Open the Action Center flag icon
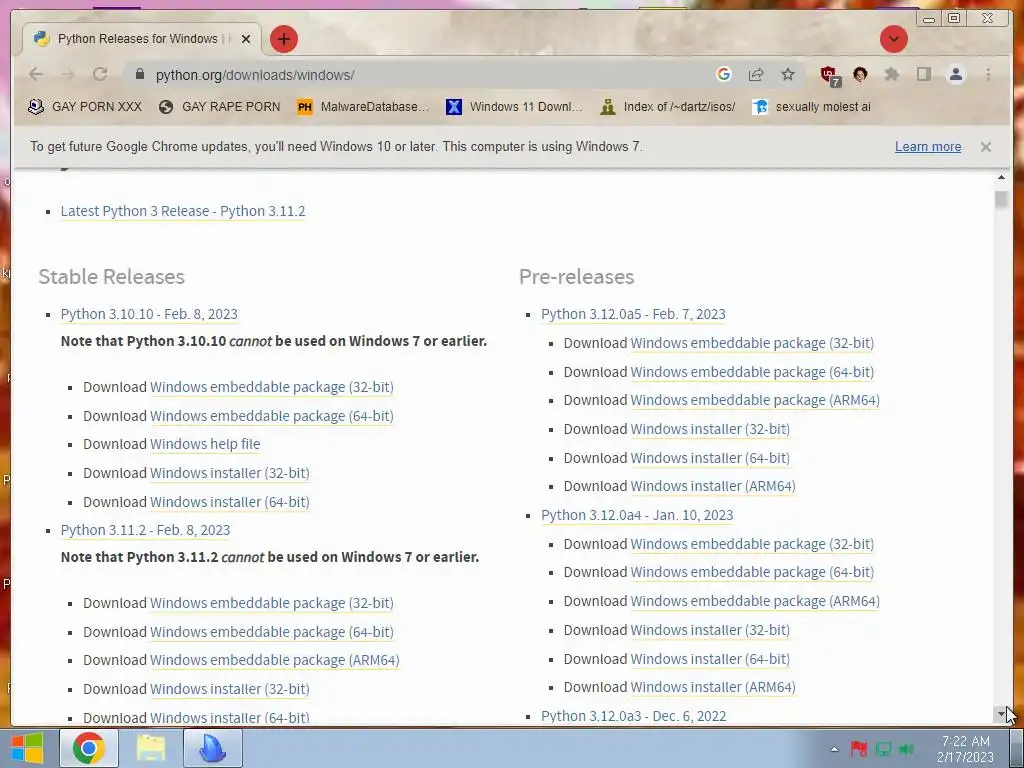1024x768 pixels. click(858, 749)
